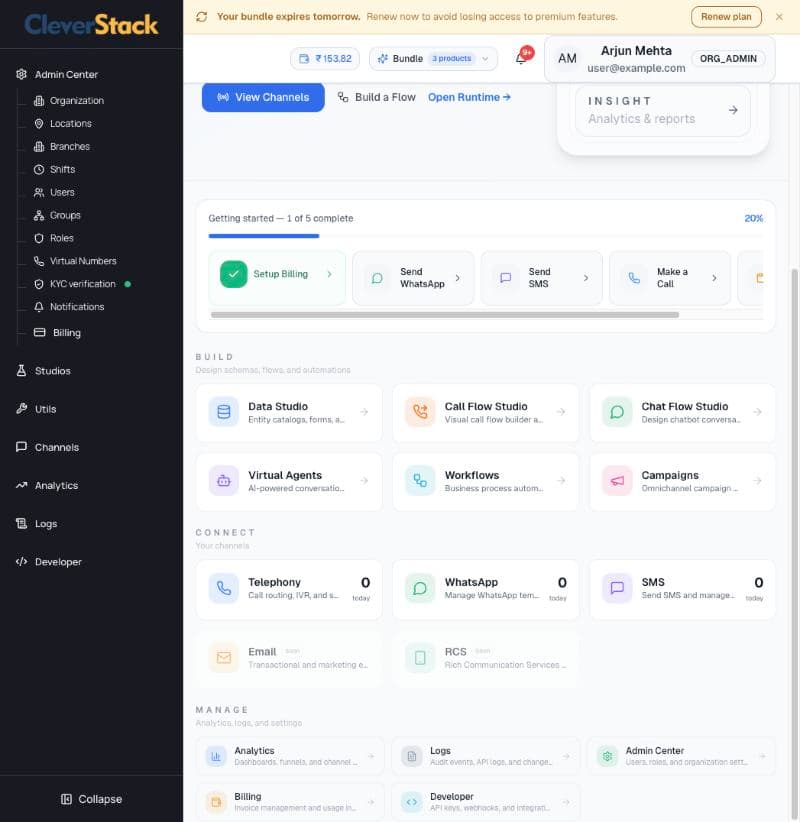Collapse the sidebar with Collapse button
Image resolution: width=800 pixels, height=822 pixels.
coord(91,799)
